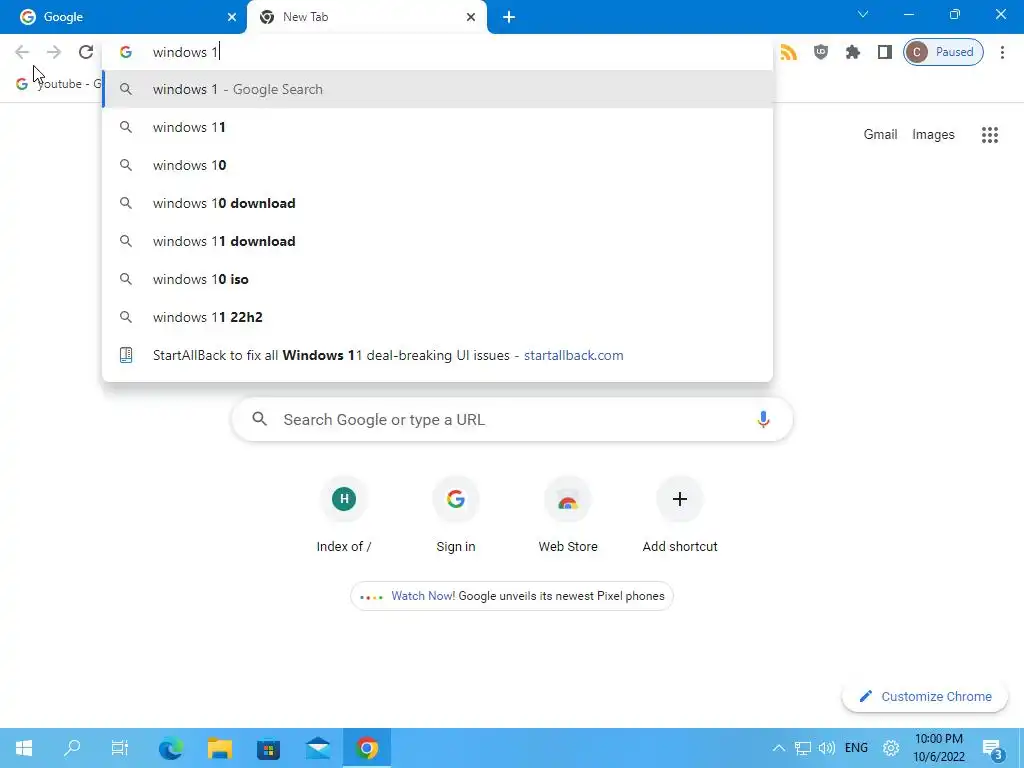This screenshot has height=768, width=1024.
Task: Click the Chrome taskbar icon
Action: (367, 748)
